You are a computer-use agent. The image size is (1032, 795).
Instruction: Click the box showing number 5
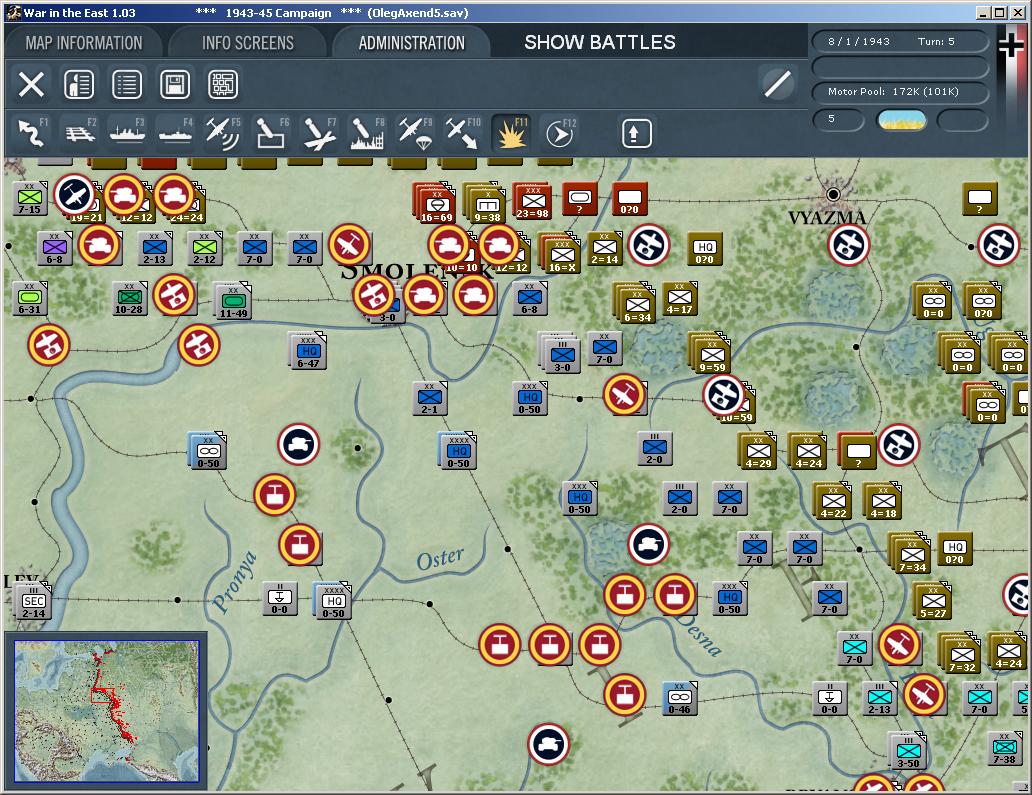pyautogui.click(x=838, y=120)
